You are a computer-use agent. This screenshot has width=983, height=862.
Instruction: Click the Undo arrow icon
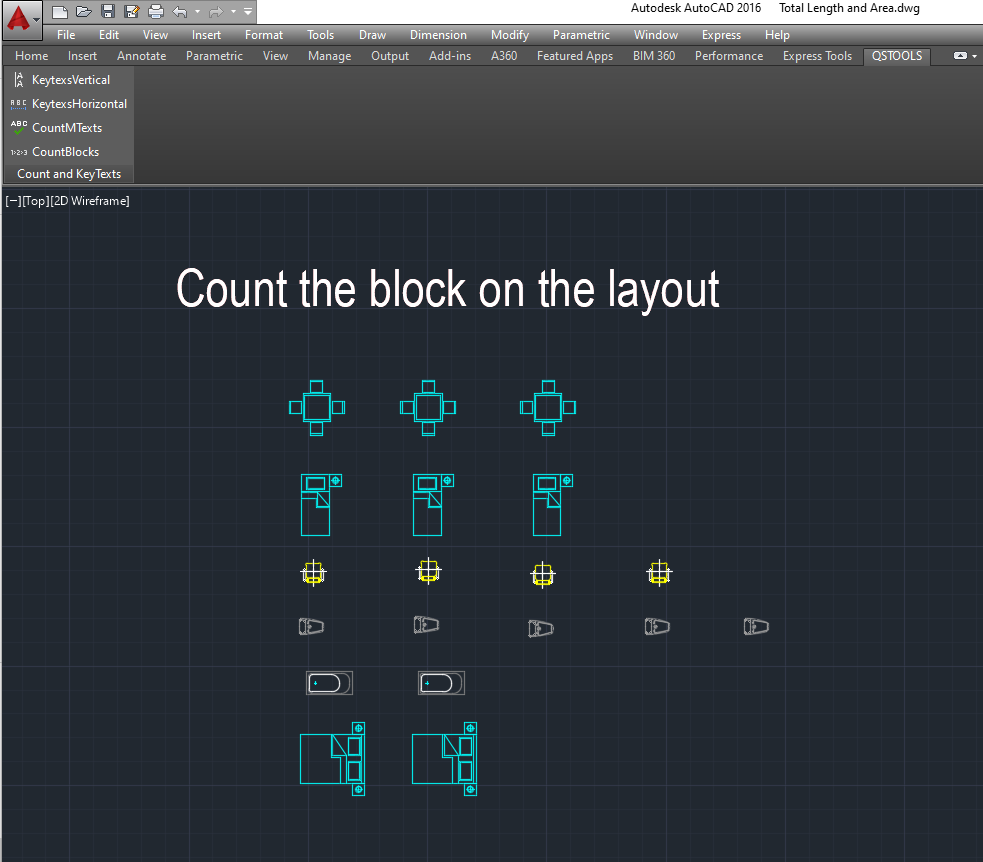click(180, 11)
